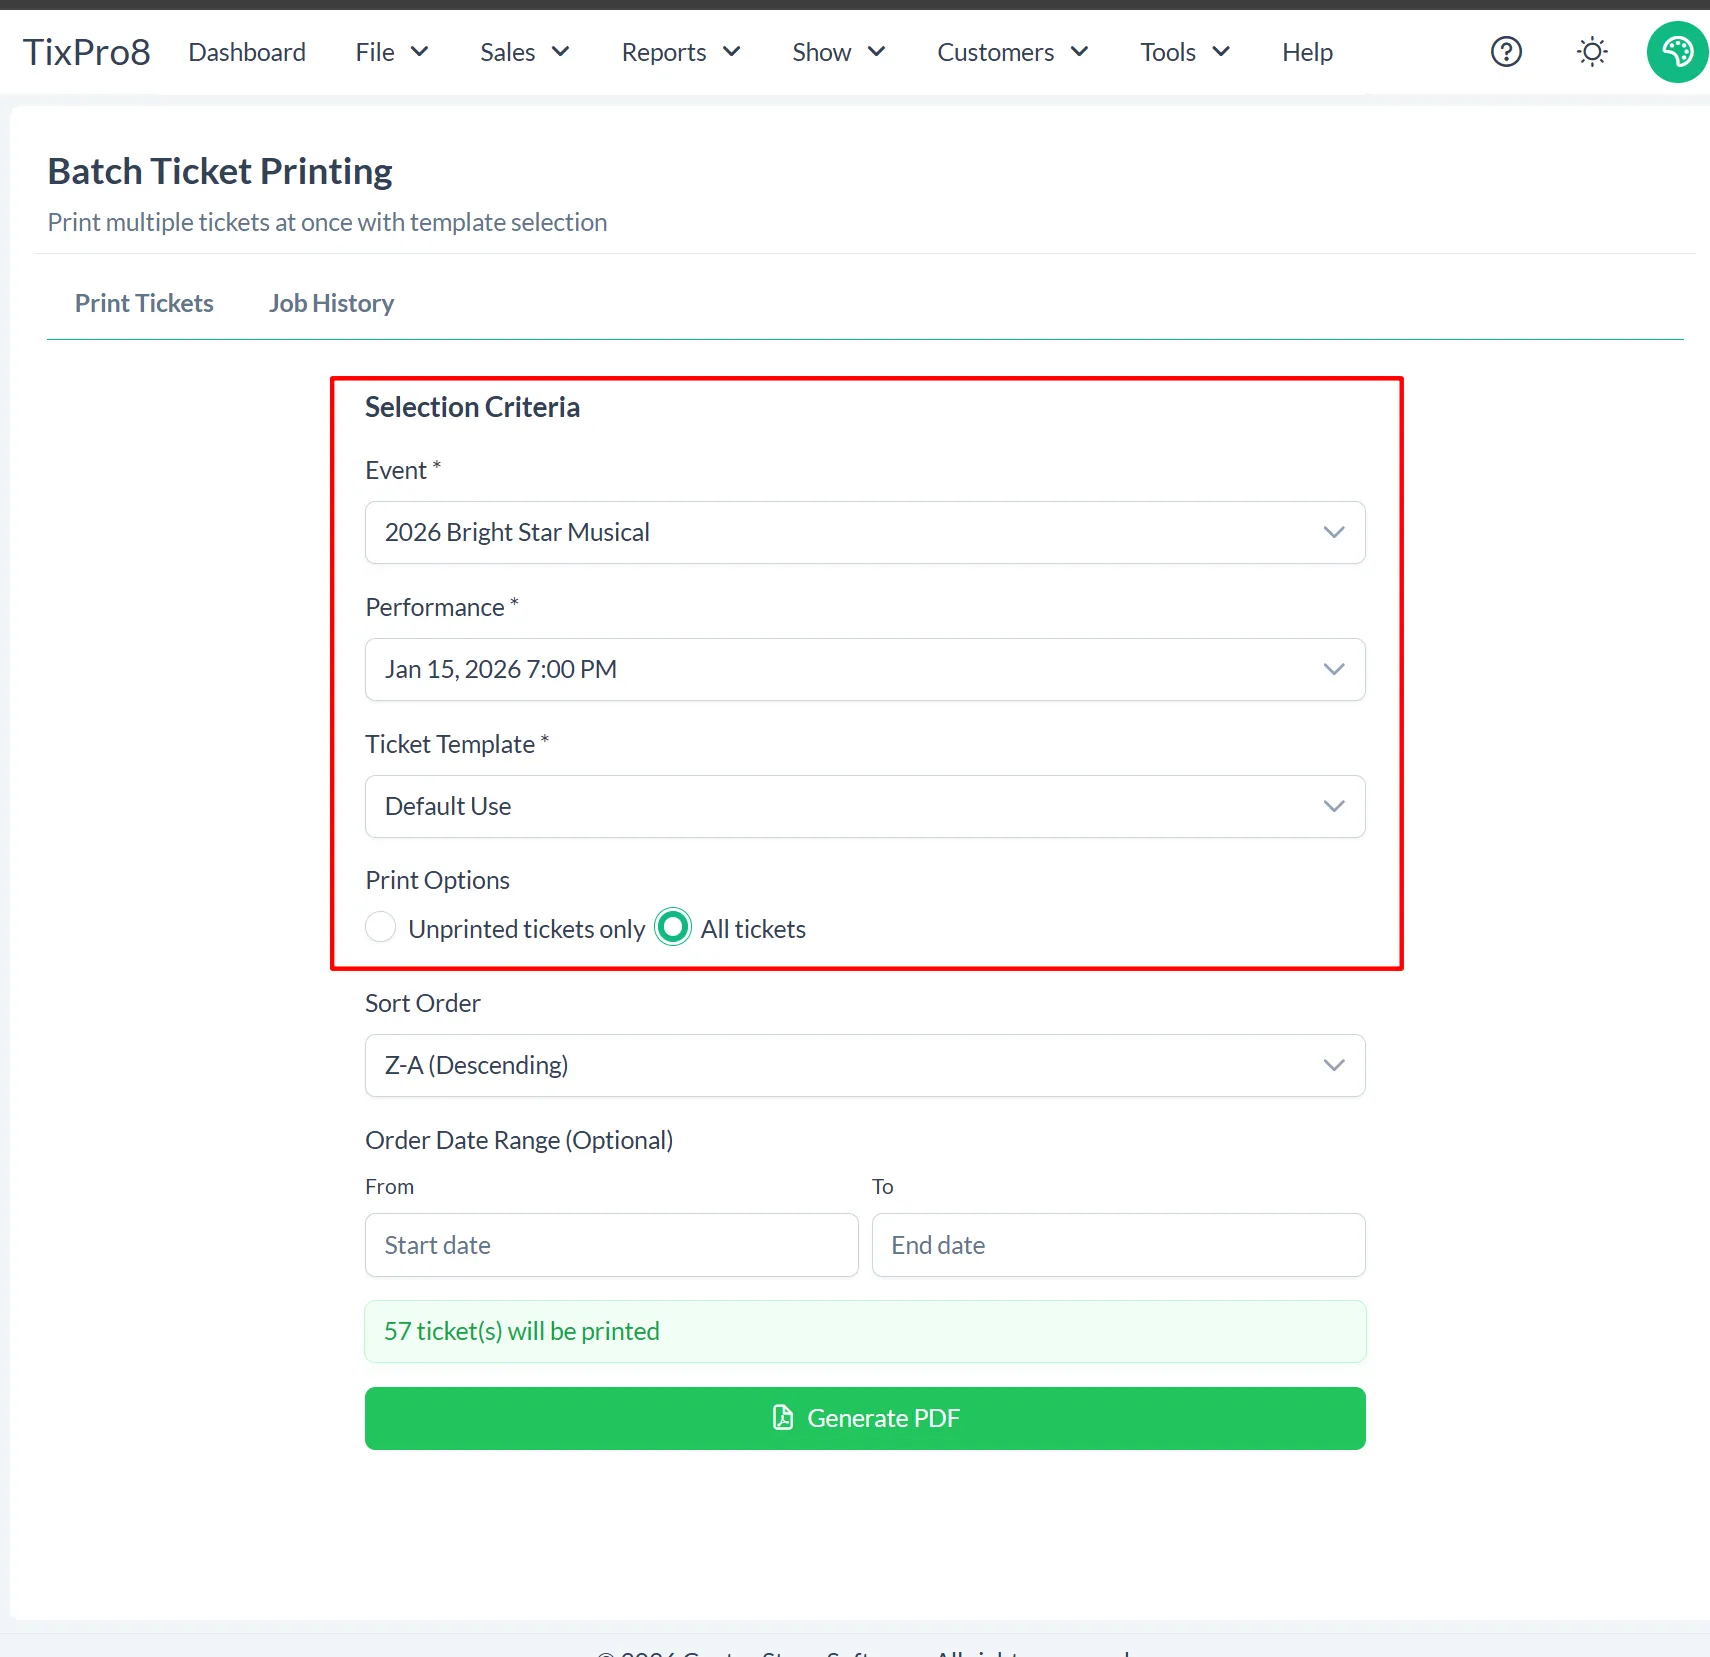
Task: Select the All tickets radio option
Action: [x=673, y=928]
